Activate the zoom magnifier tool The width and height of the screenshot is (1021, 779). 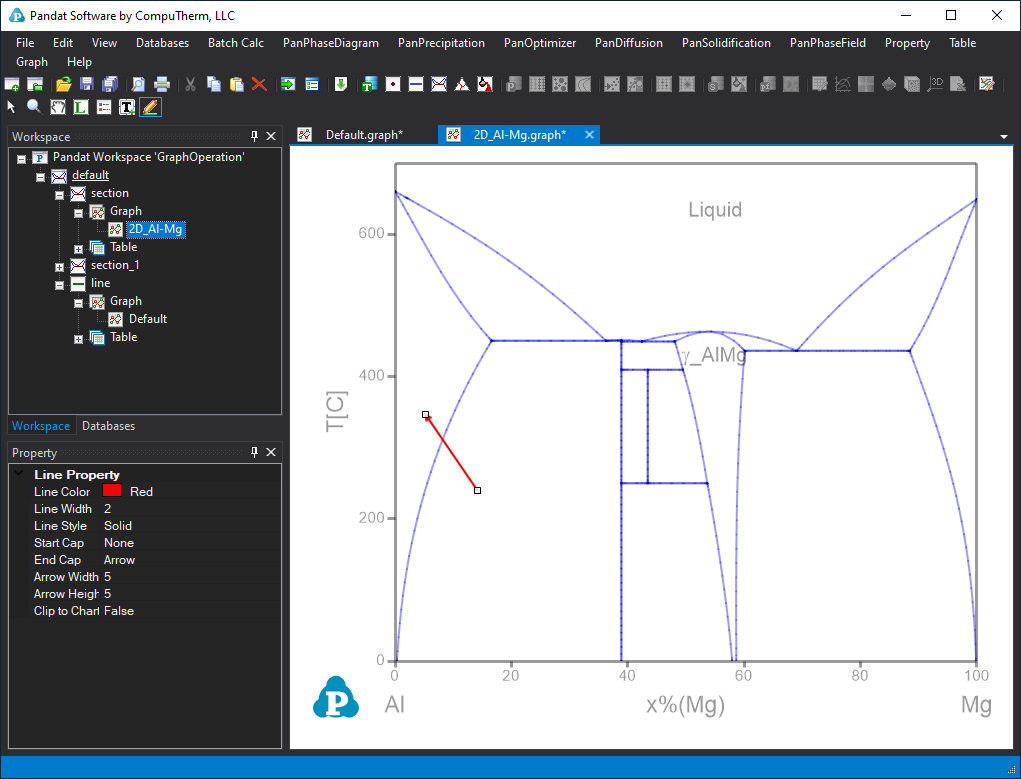coord(34,106)
